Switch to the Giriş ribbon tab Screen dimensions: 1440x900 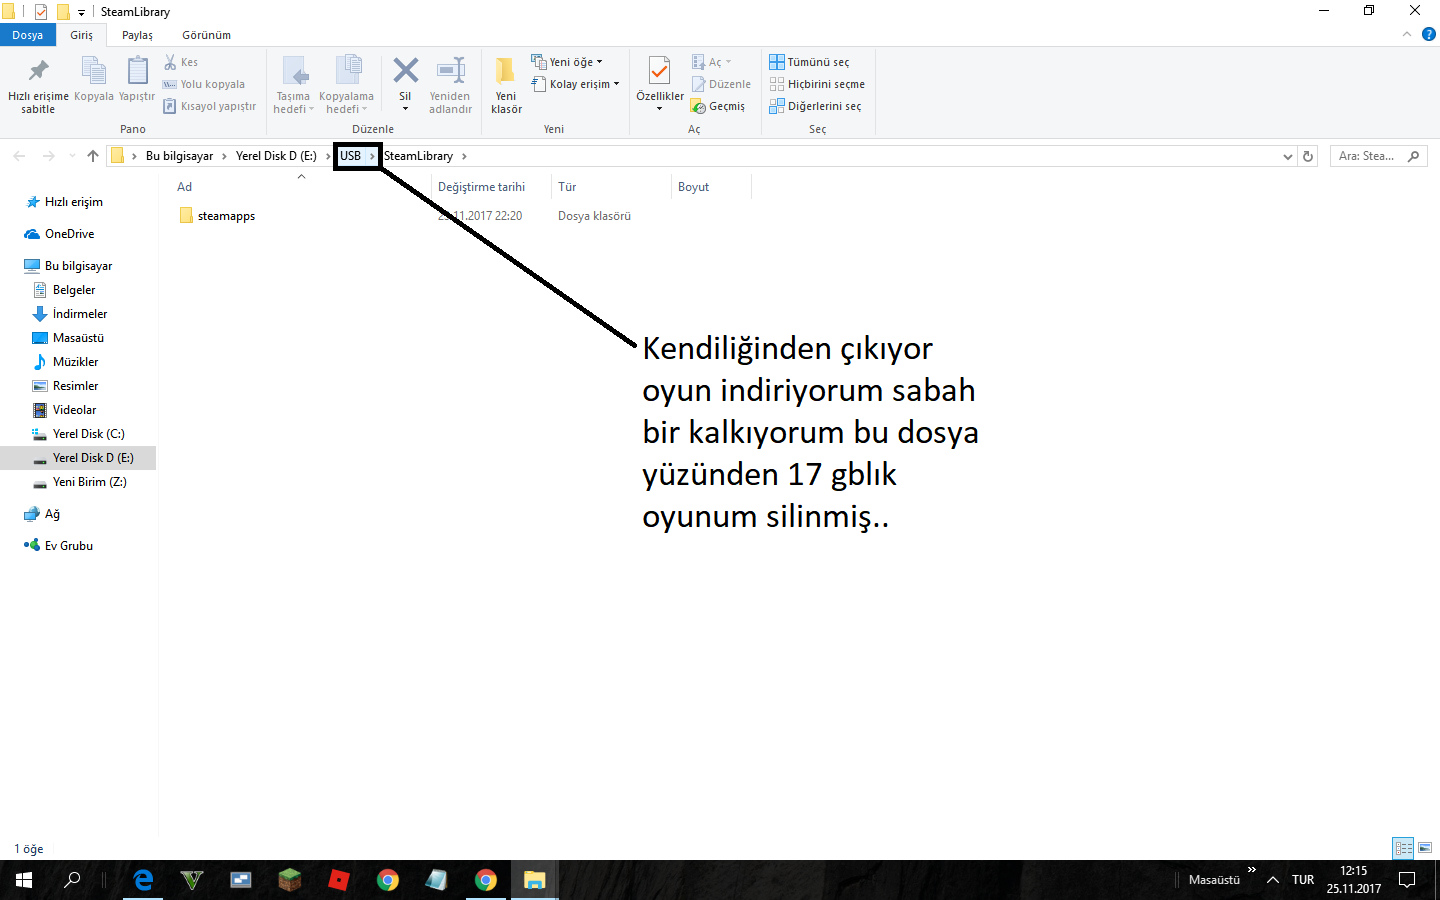pyautogui.click(x=81, y=35)
